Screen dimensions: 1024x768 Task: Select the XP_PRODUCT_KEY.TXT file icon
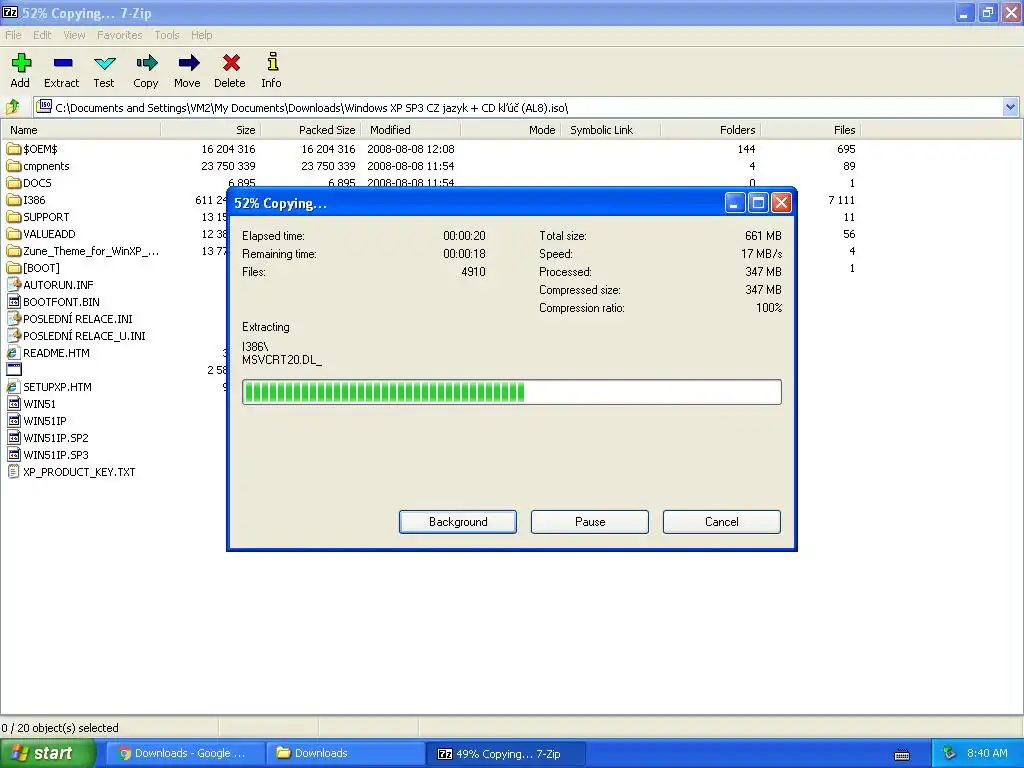13,472
